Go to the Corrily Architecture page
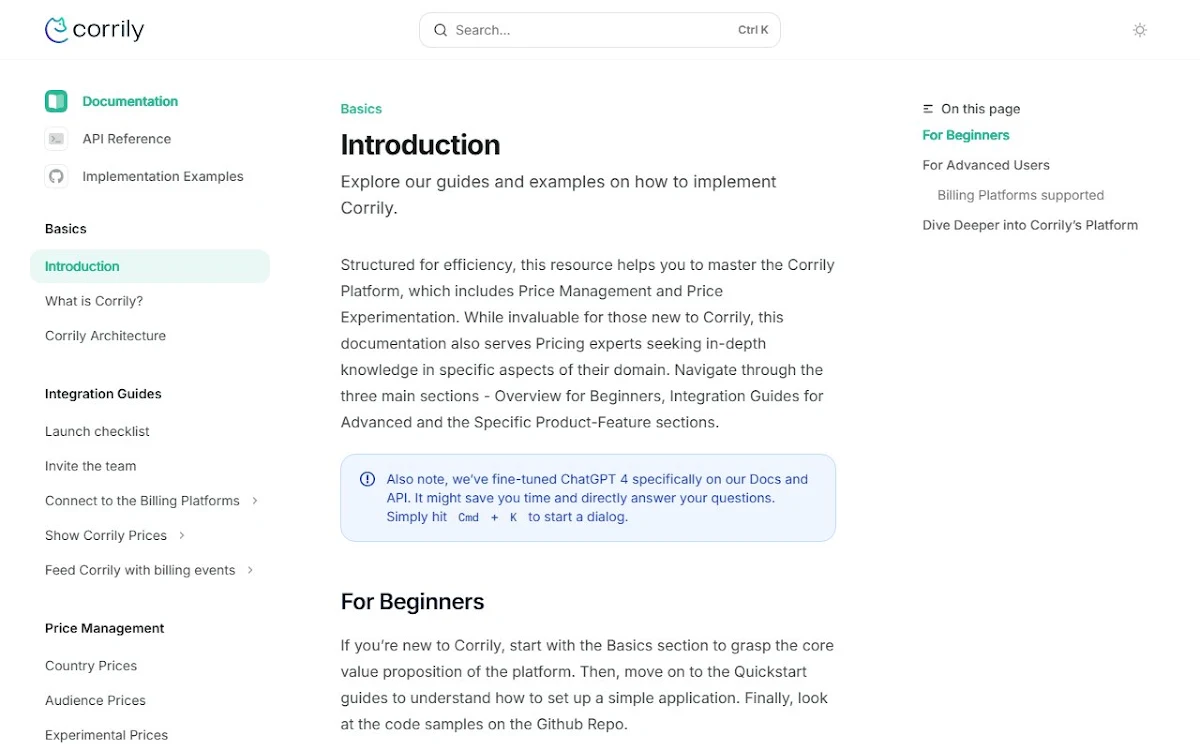The width and height of the screenshot is (1200, 750). pos(105,336)
